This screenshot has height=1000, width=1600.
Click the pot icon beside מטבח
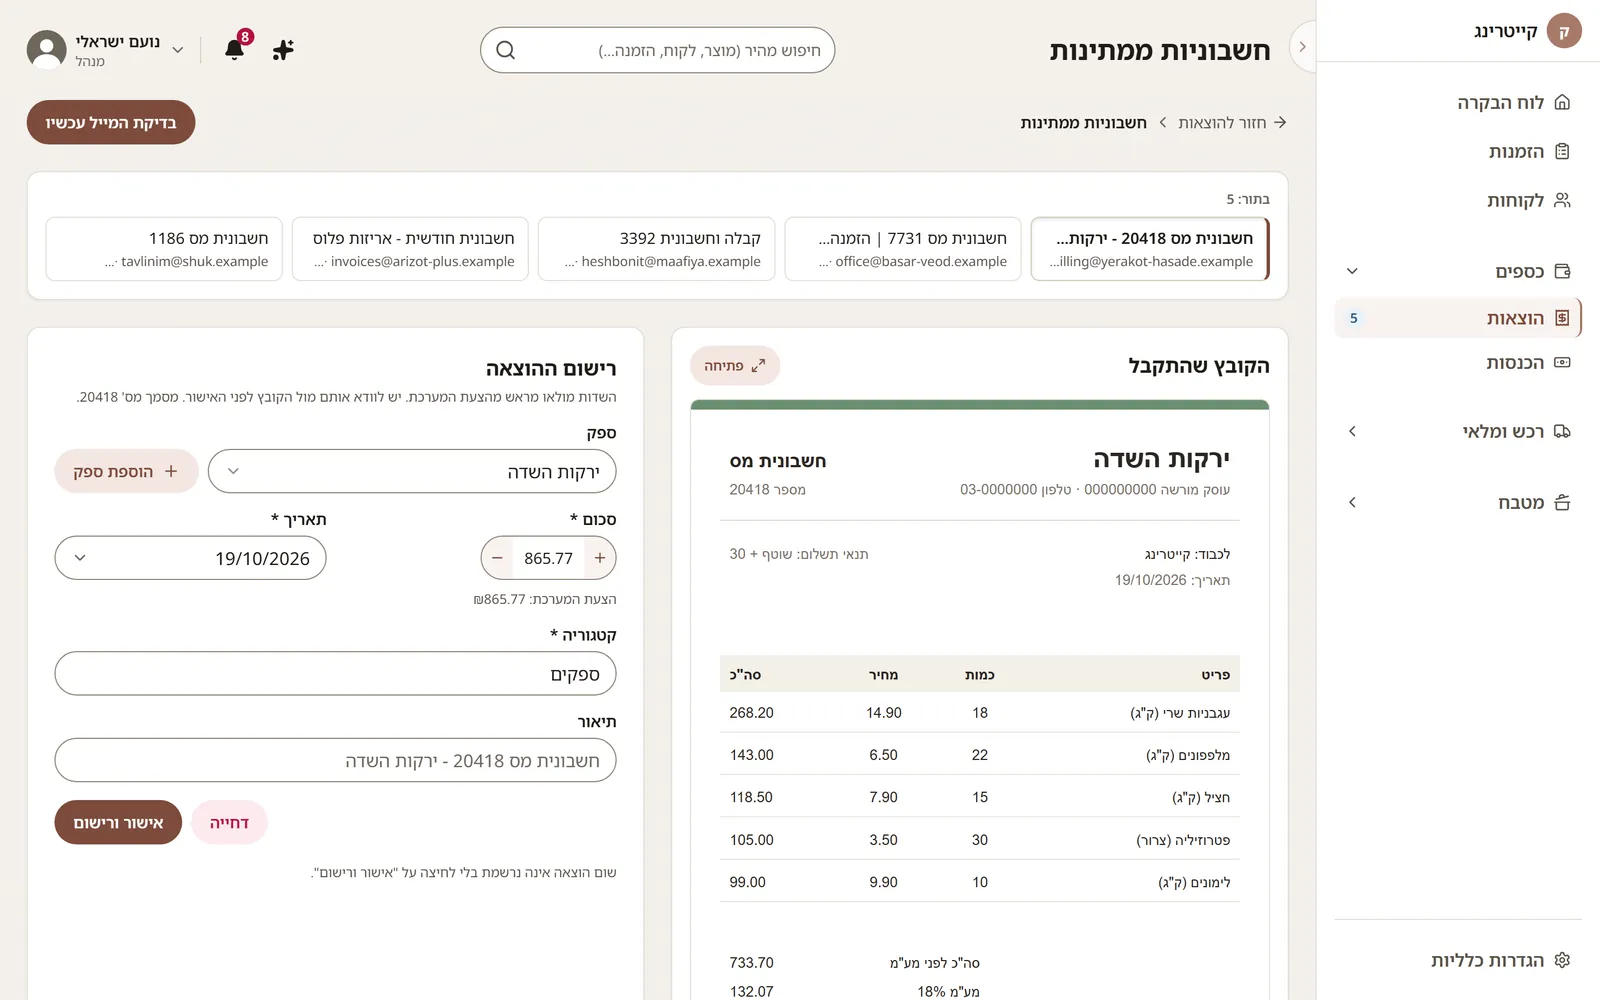1562,502
